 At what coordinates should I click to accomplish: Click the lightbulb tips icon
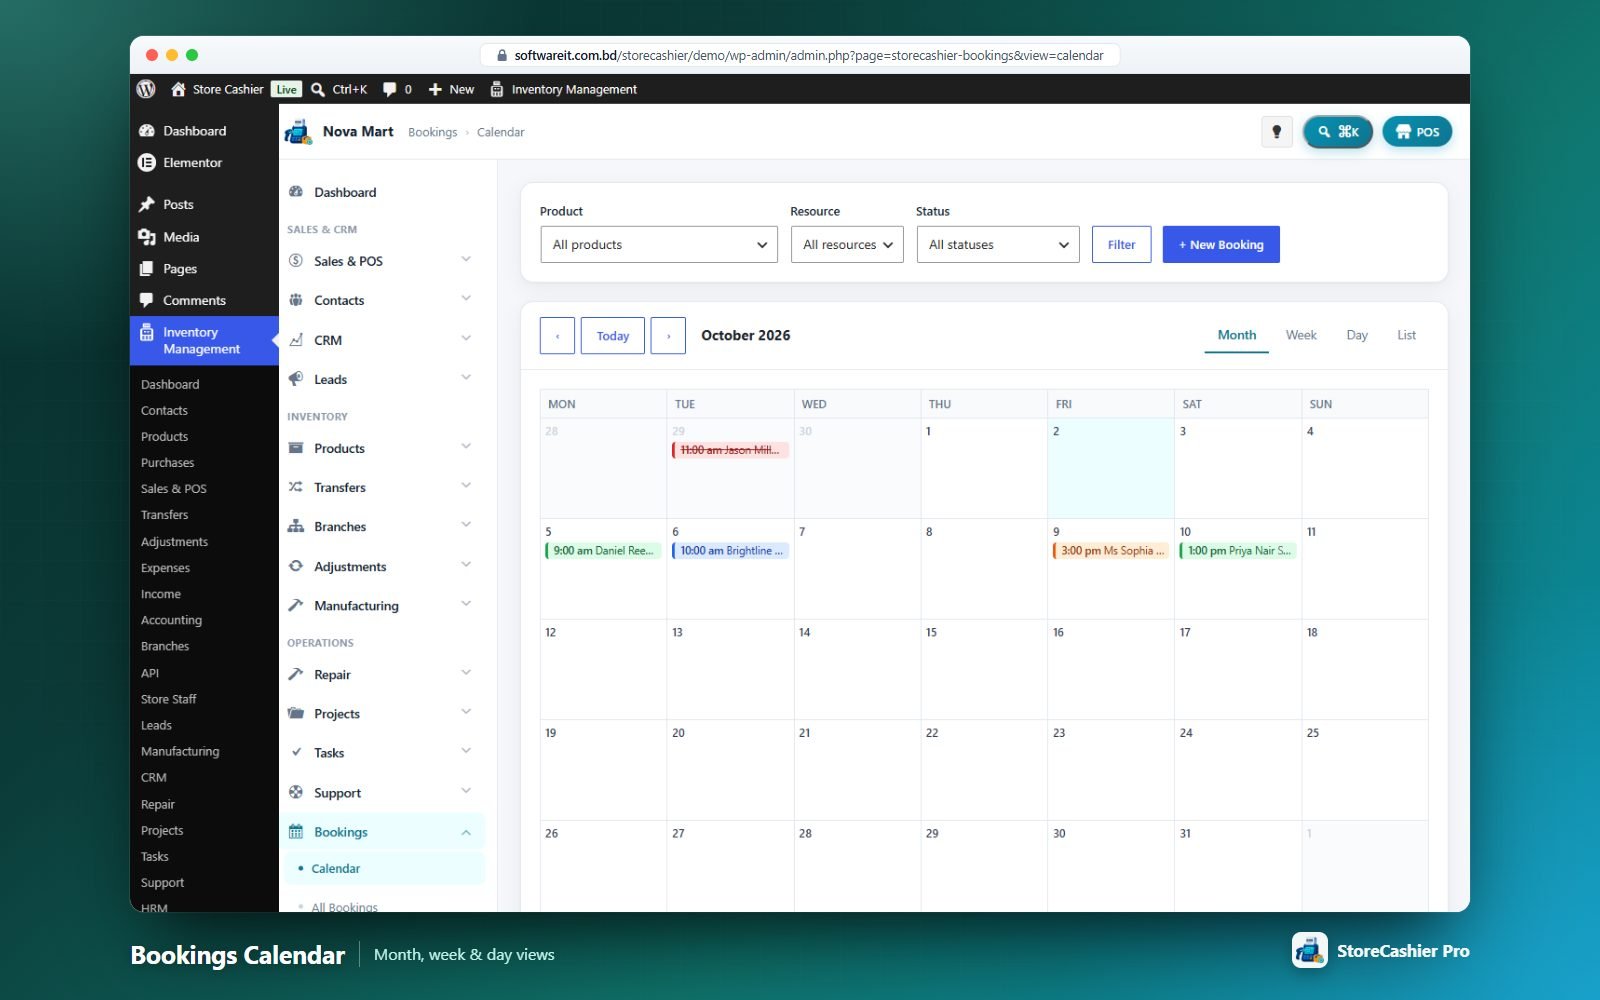pos(1276,132)
